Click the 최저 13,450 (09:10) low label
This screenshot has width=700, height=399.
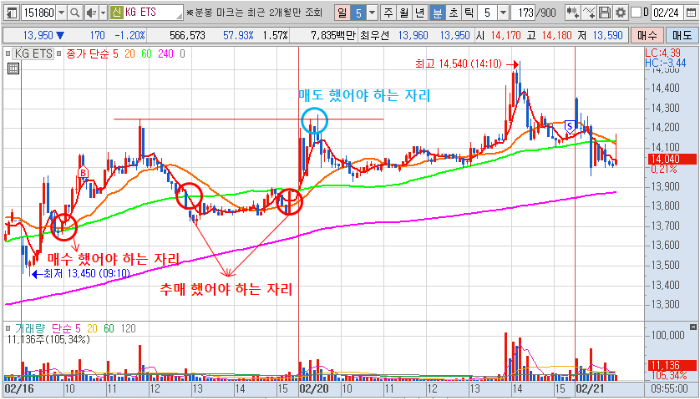click(x=87, y=273)
